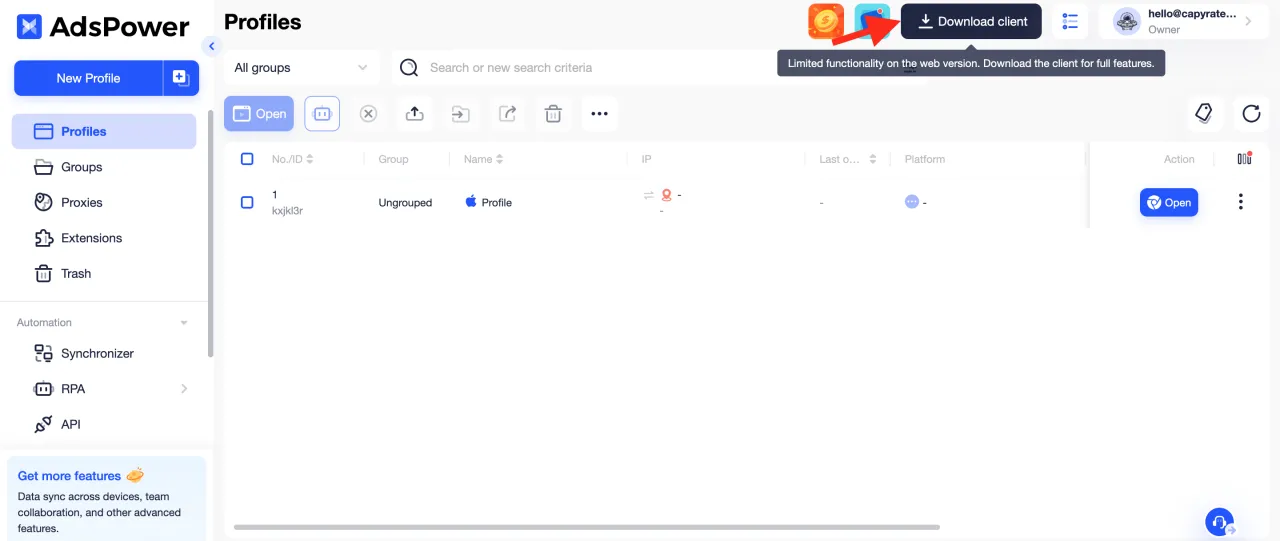Viewport: 1280px width, 541px height.
Task: Click the user avatar icon
Action: 1127,21
